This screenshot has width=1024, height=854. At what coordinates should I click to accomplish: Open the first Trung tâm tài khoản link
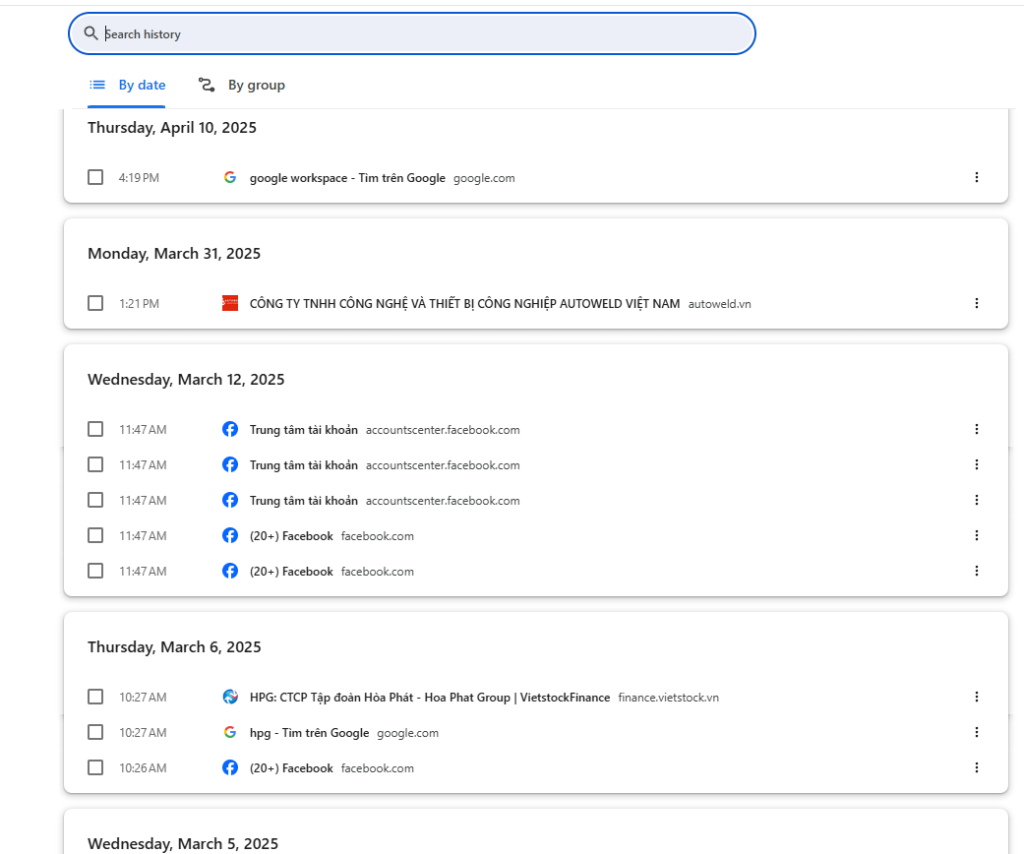304,430
